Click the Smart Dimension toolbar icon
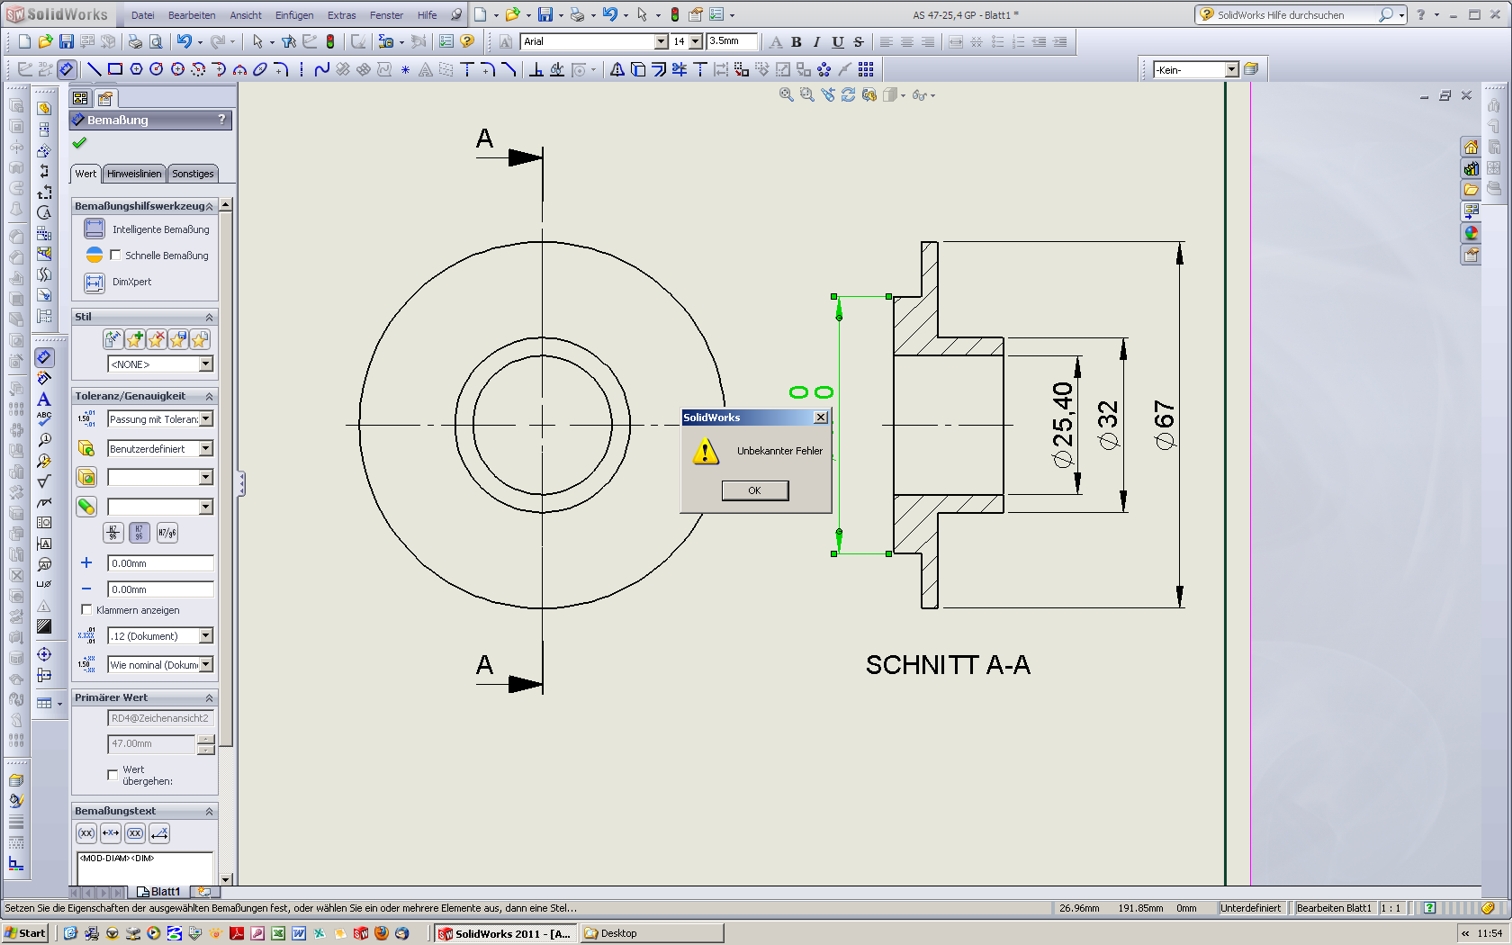 [x=66, y=69]
